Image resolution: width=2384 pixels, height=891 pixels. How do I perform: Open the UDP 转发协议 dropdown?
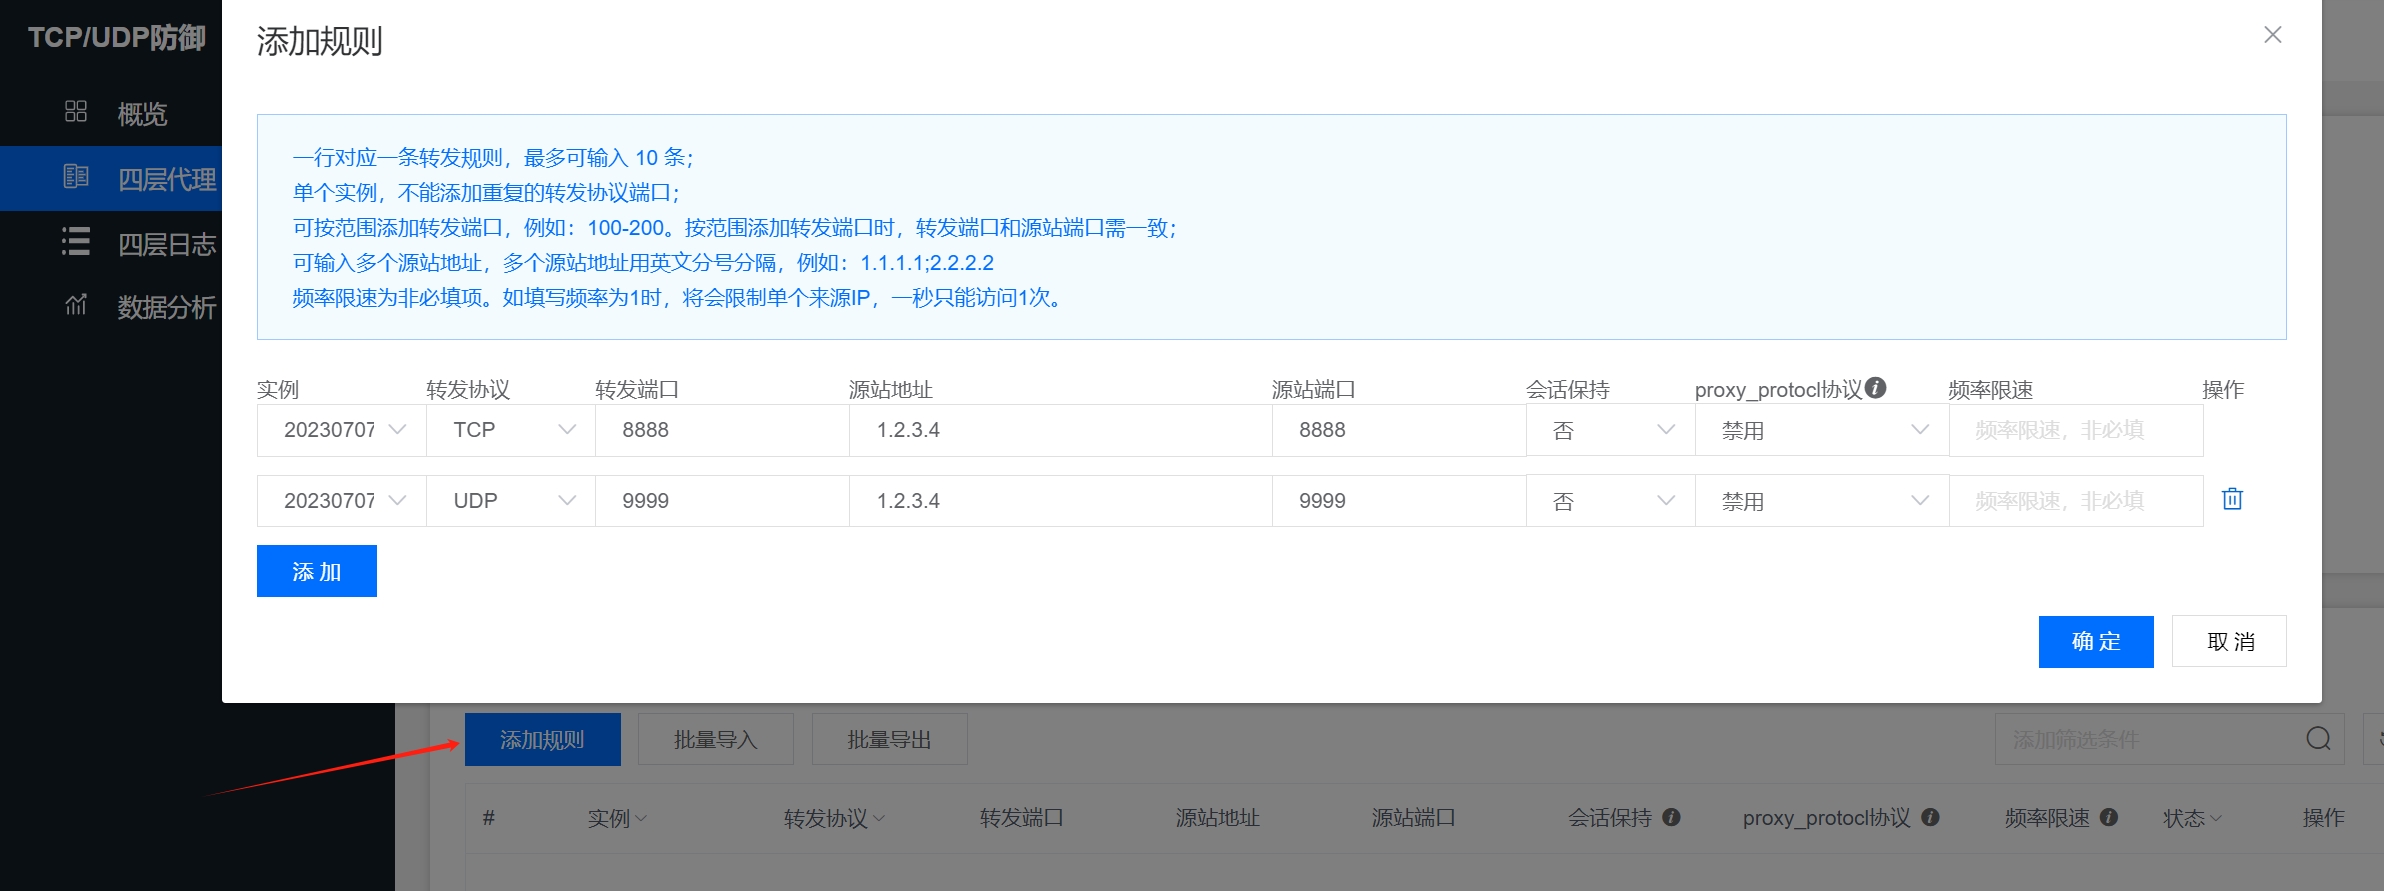tap(511, 501)
